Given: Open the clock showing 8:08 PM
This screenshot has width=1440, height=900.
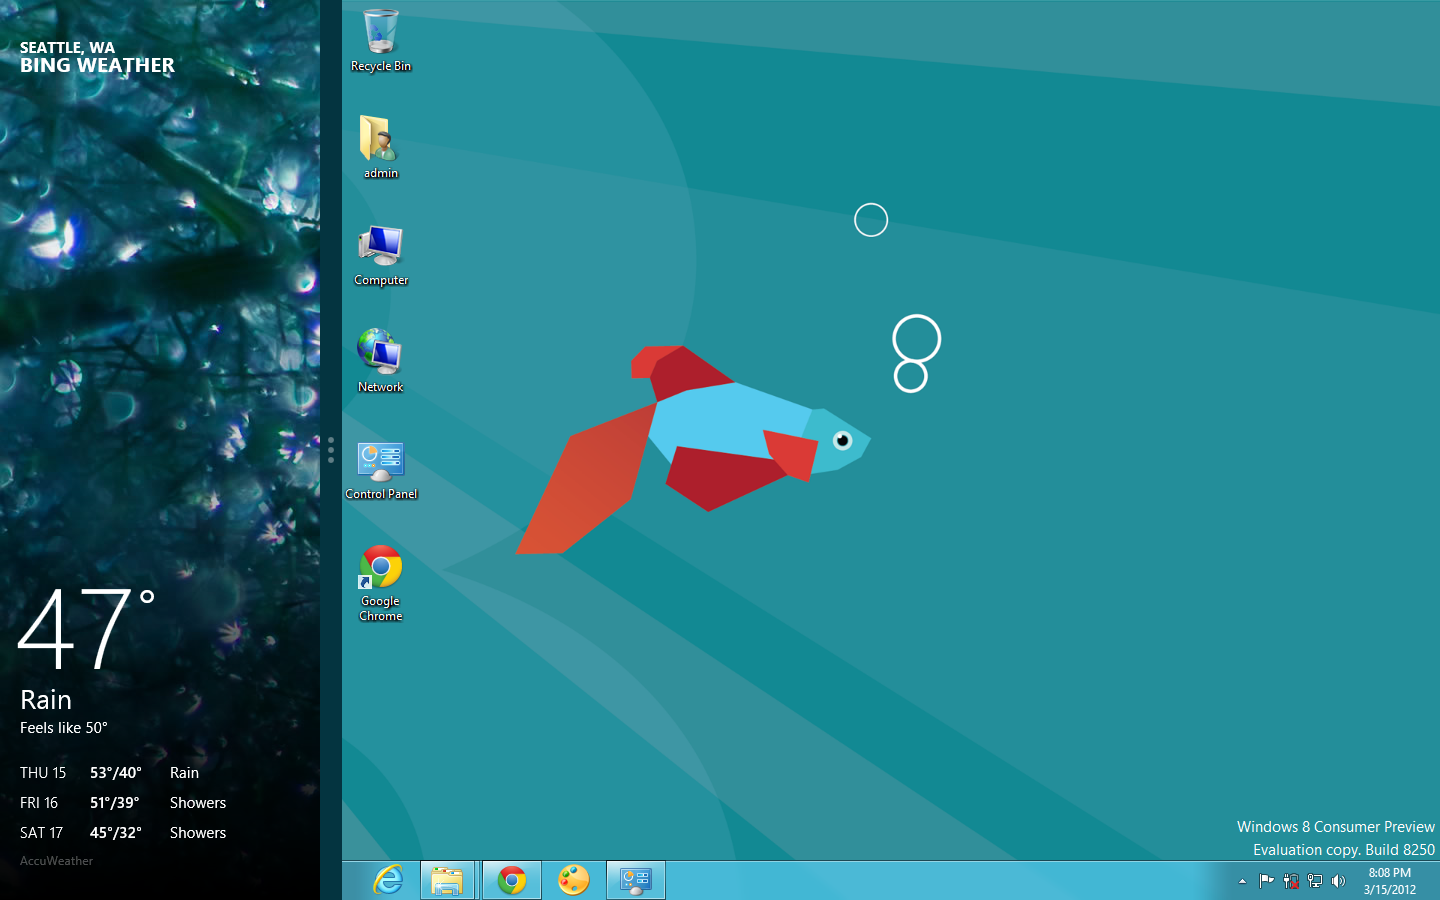Looking at the screenshot, I should coord(1390,881).
